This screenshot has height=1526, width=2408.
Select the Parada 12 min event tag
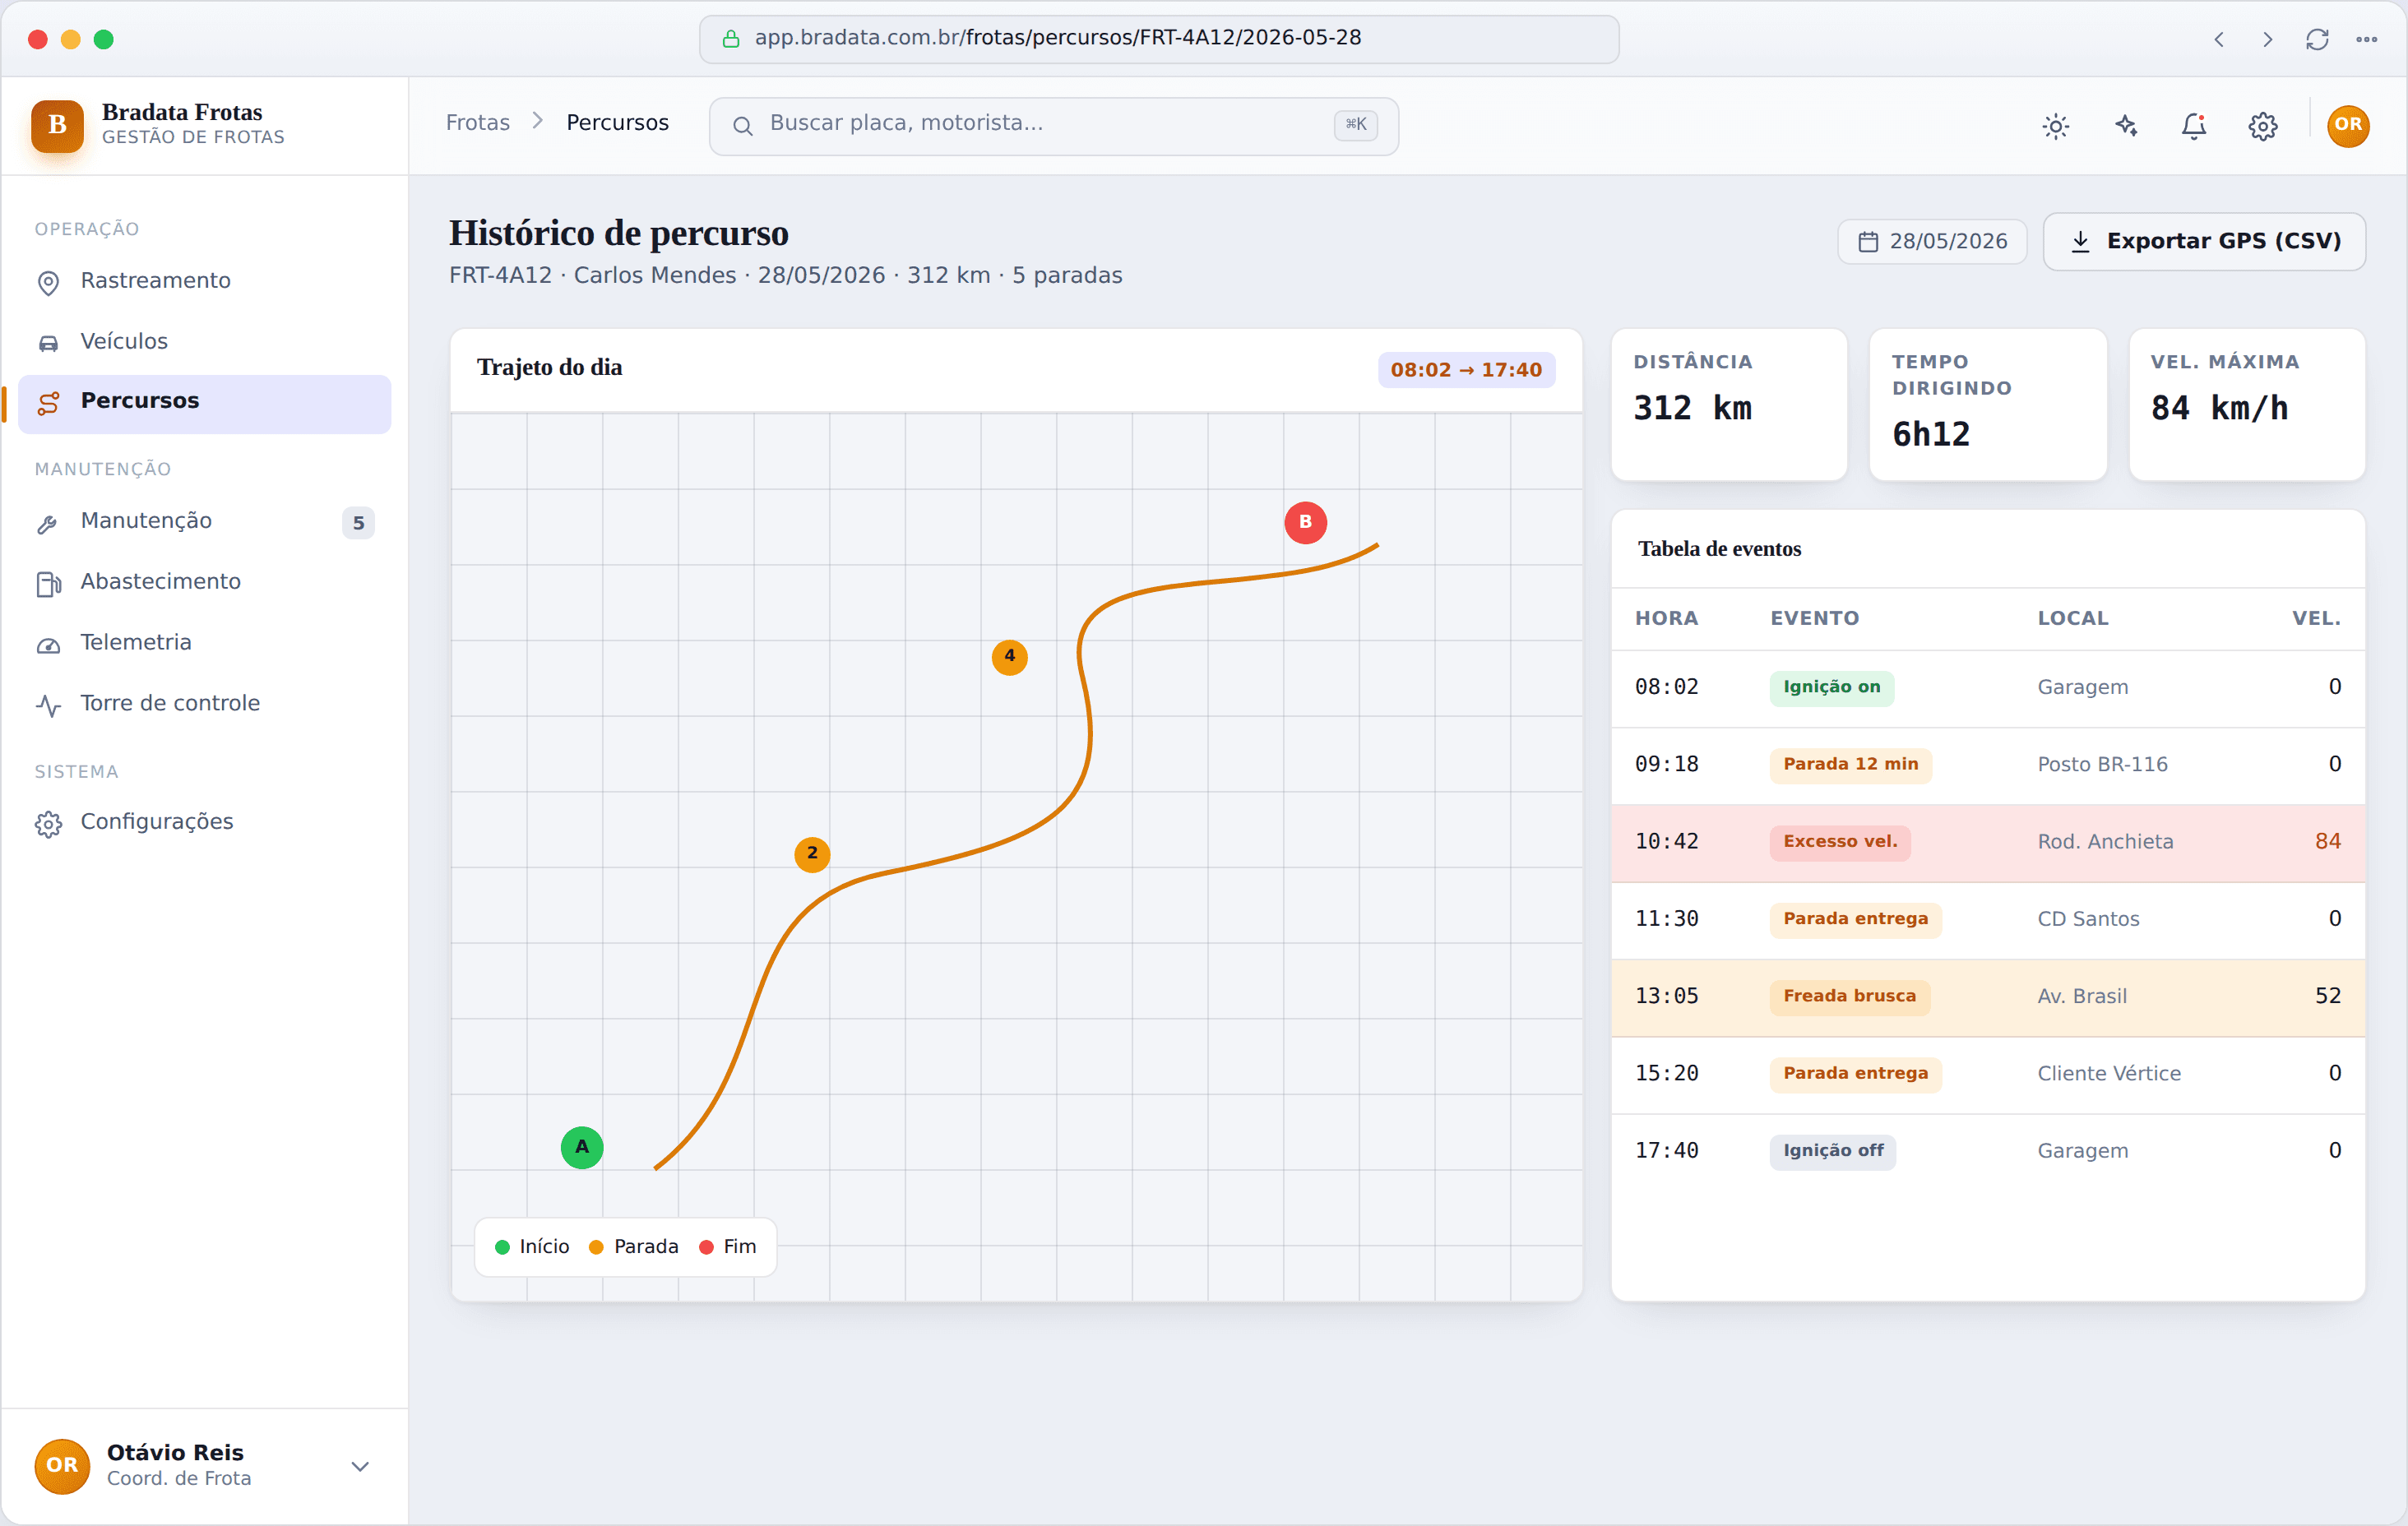click(x=1850, y=765)
